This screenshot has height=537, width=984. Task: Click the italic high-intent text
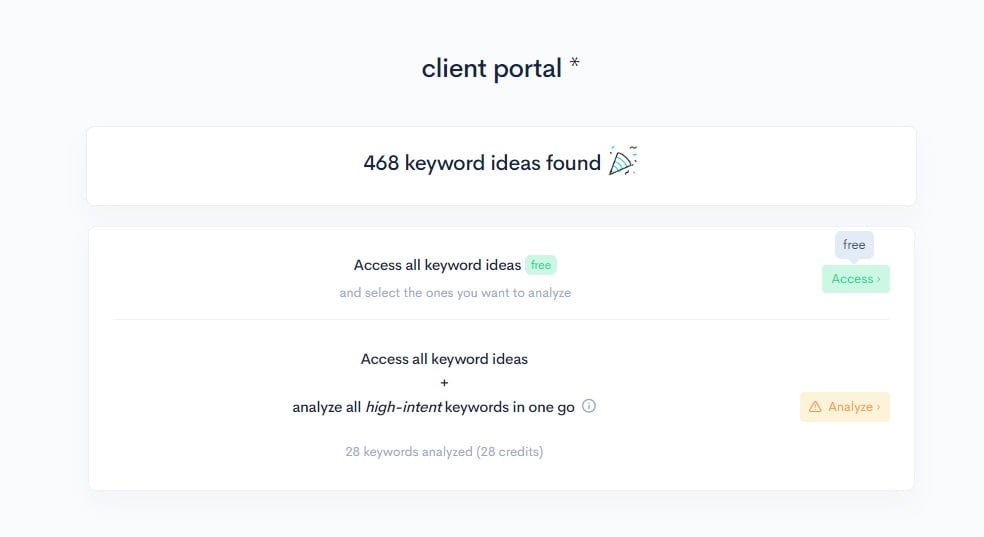(x=403, y=407)
